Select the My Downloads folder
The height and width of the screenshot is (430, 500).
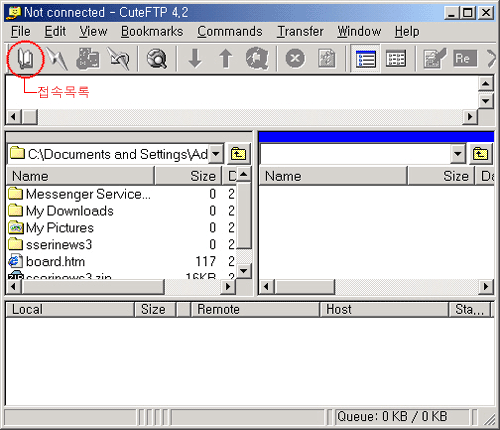click(61, 211)
